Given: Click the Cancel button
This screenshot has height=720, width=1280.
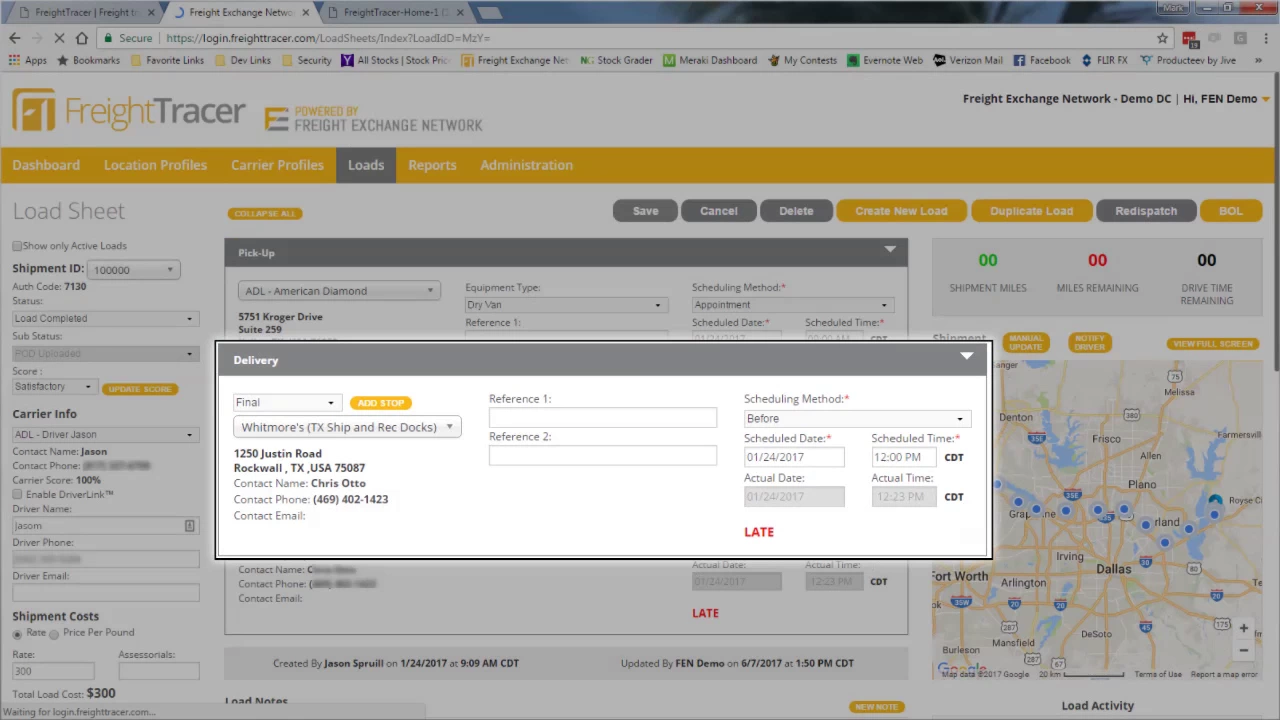Looking at the screenshot, I should 718,211.
